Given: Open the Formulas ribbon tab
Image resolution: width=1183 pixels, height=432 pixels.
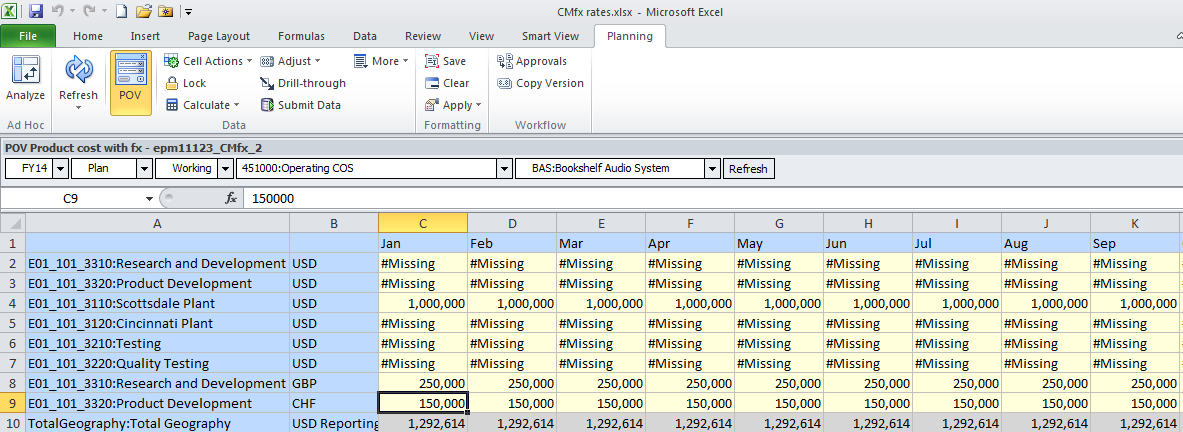Looking at the screenshot, I should tap(301, 36).
